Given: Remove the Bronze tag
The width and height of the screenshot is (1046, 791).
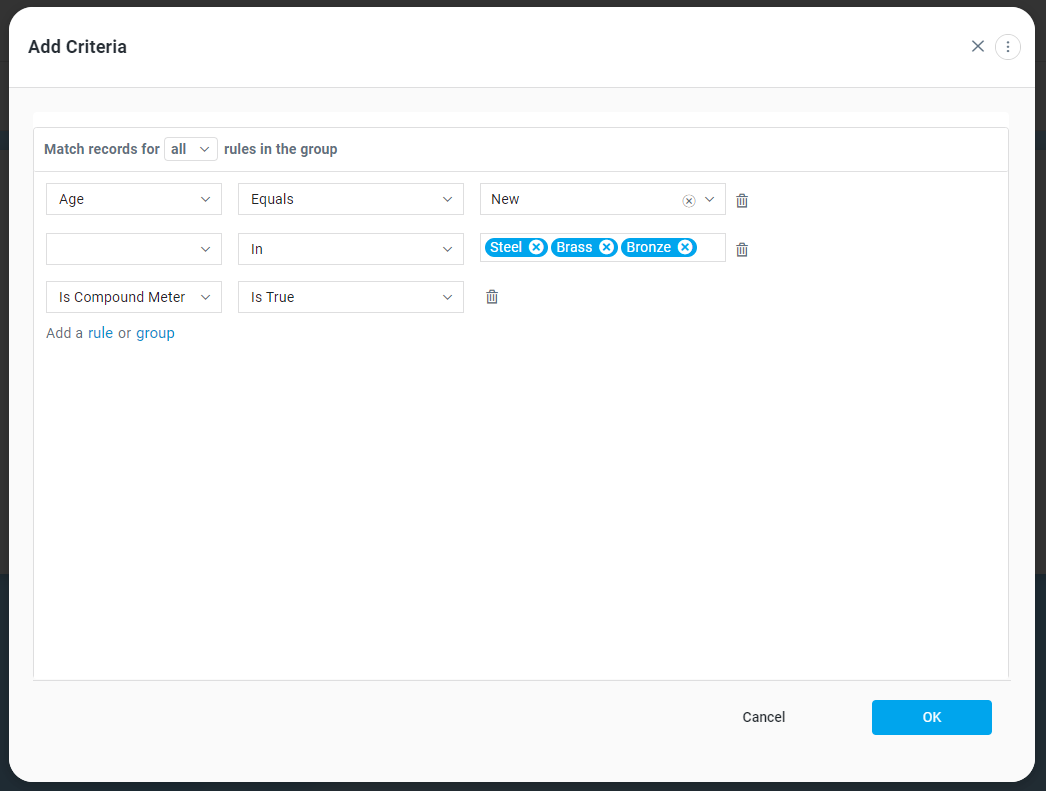Looking at the screenshot, I should pos(685,247).
